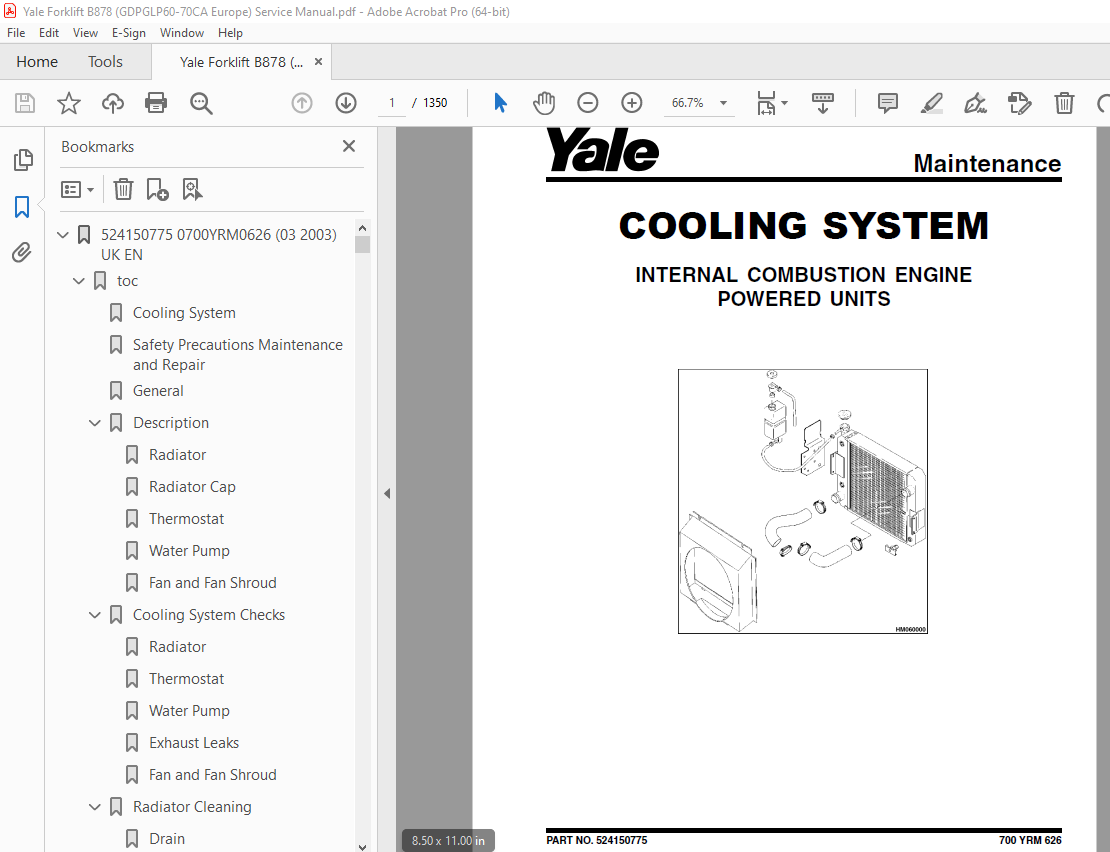The image size is (1110, 852).
Task: Switch to Home tab
Action: [x=37, y=62]
